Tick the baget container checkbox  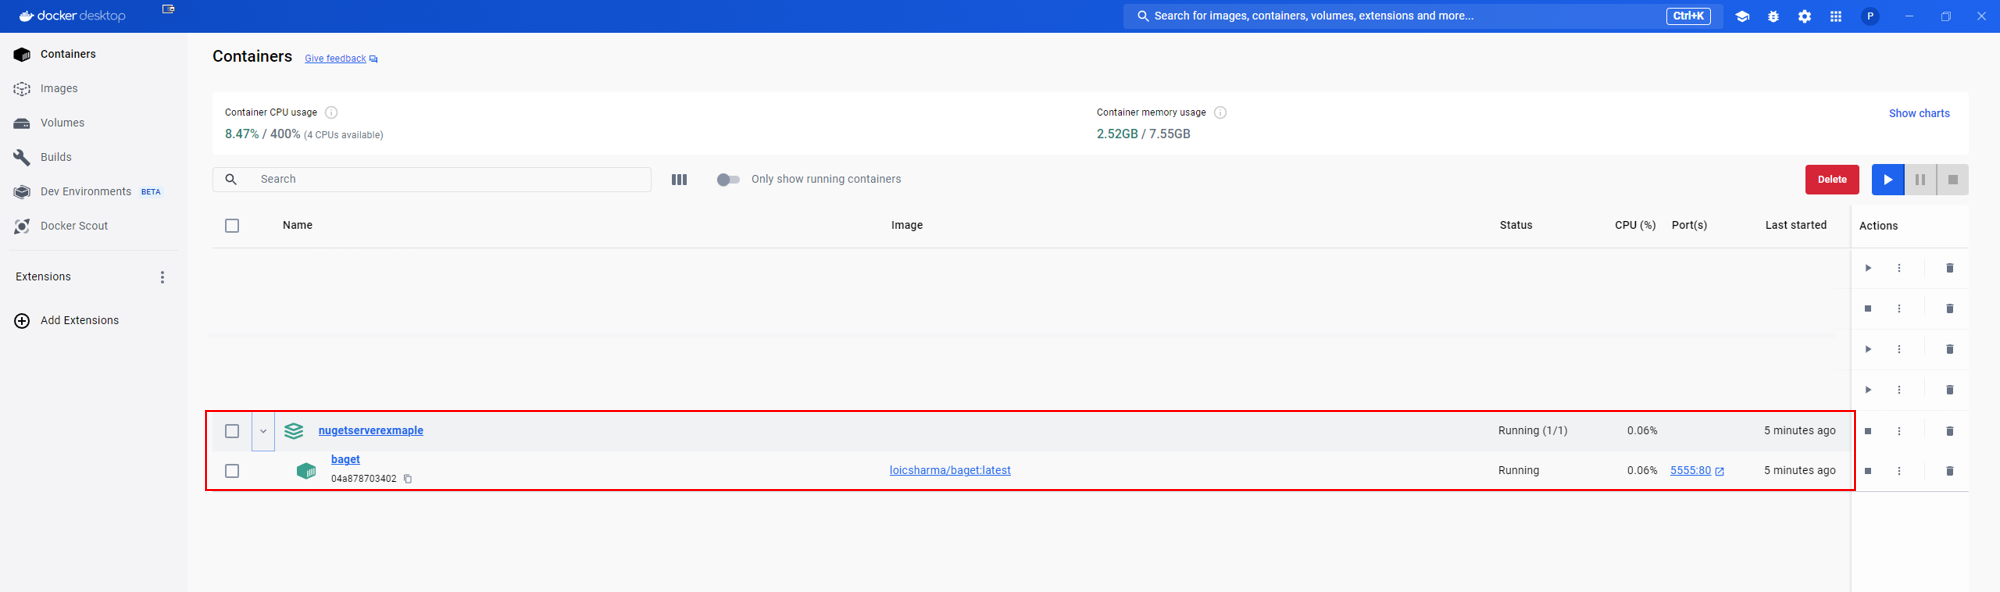[x=232, y=471]
